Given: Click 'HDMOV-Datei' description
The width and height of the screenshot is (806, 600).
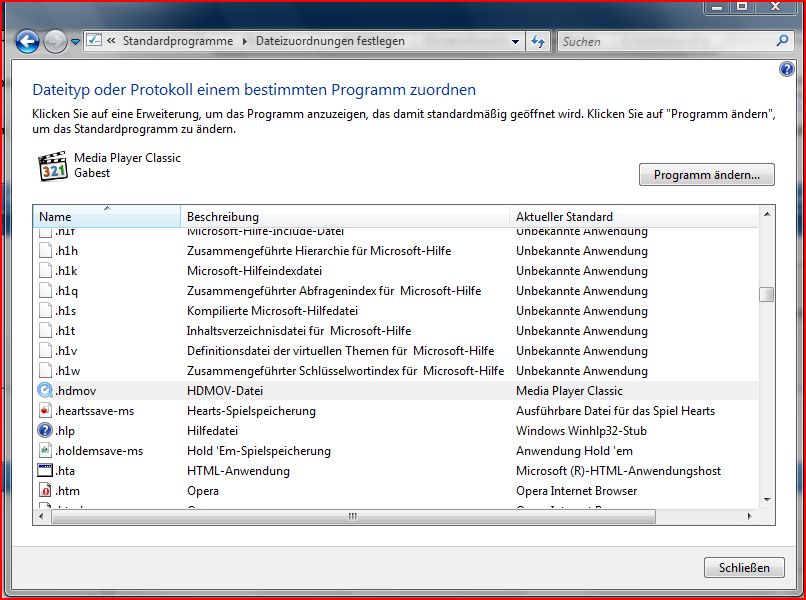Looking at the screenshot, I should click(225, 391).
